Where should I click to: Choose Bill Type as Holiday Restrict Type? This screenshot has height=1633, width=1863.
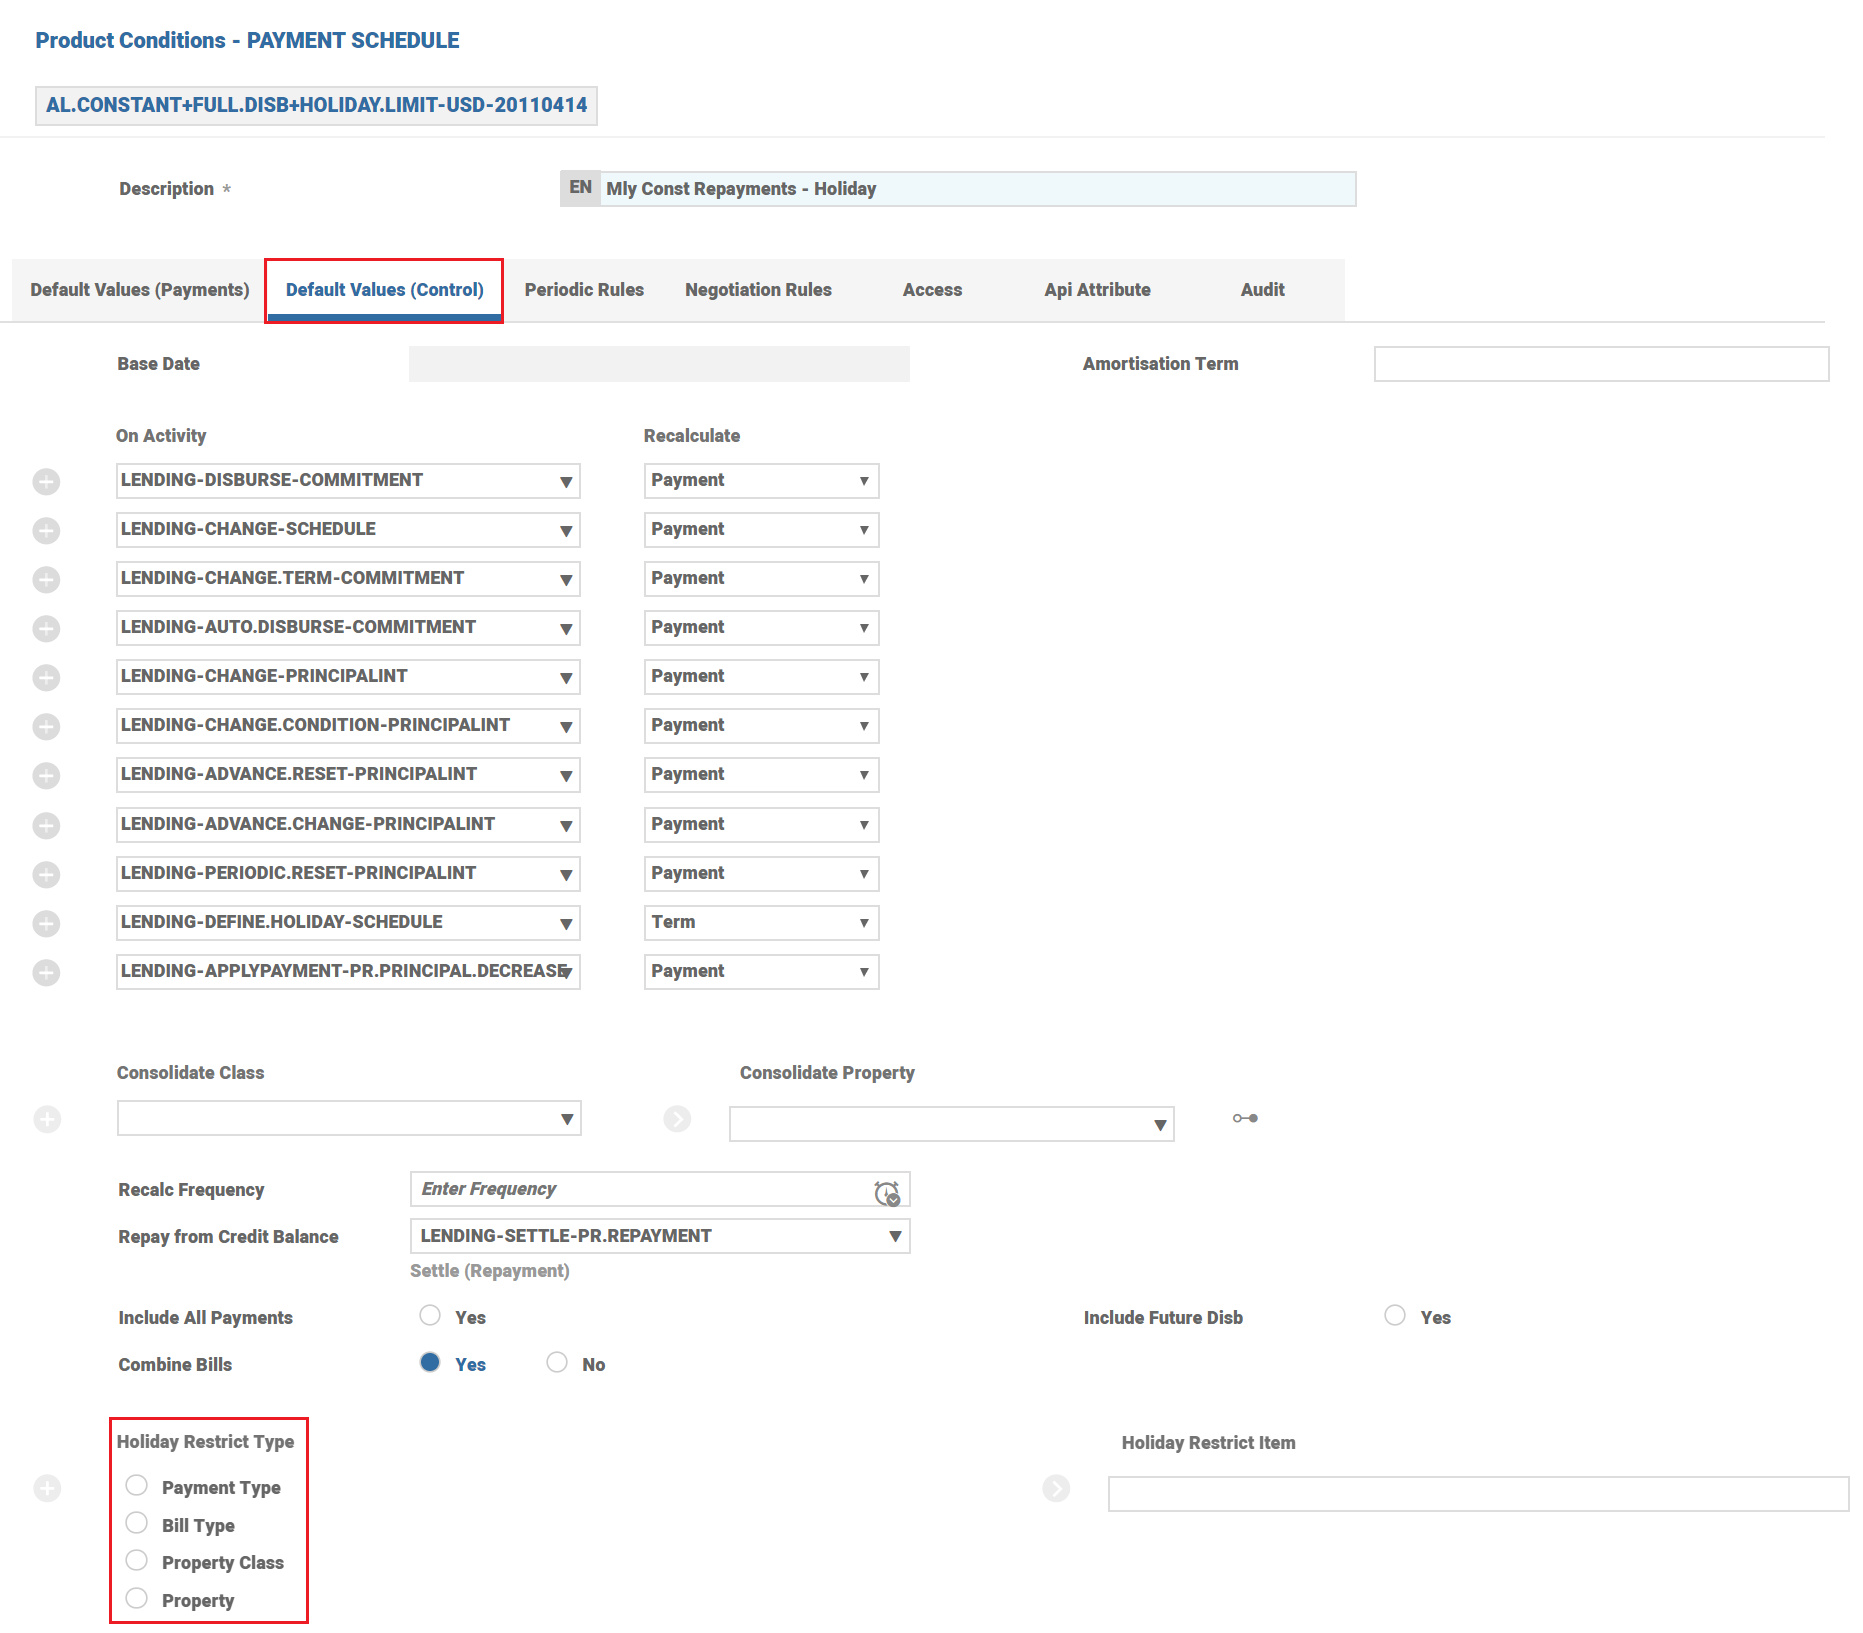(137, 1523)
